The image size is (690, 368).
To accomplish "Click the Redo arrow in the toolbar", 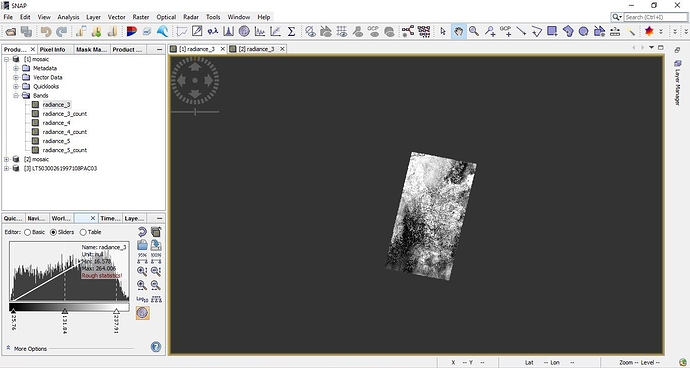I will pos(61,31).
